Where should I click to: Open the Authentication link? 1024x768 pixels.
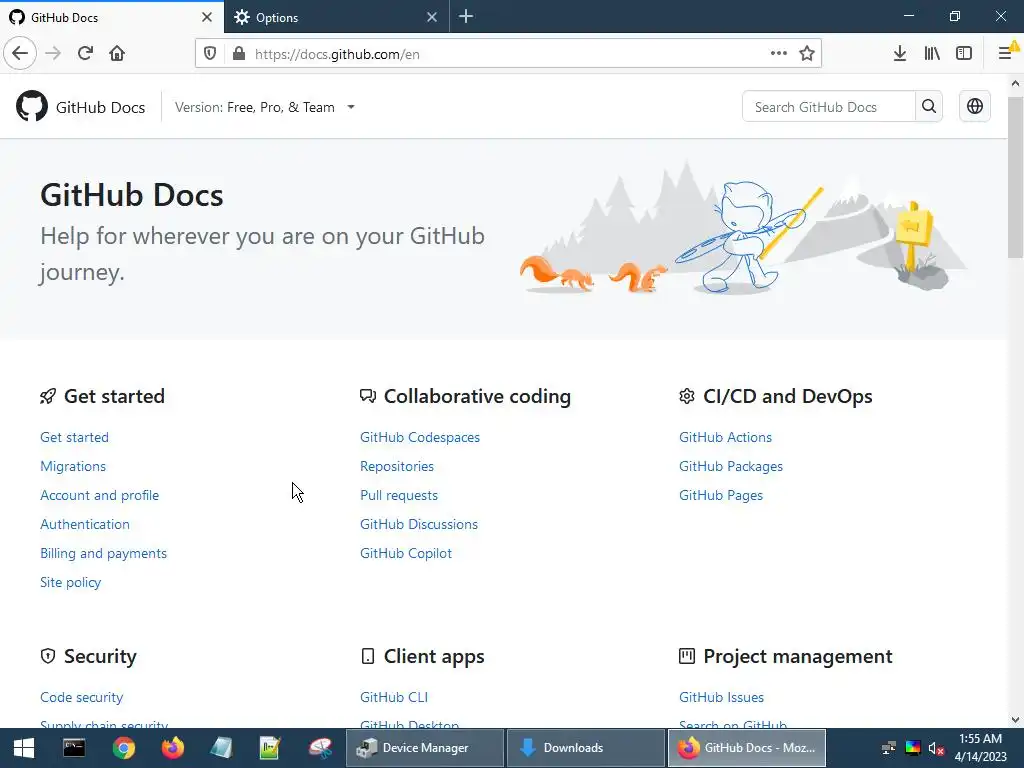pyautogui.click(x=85, y=524)
